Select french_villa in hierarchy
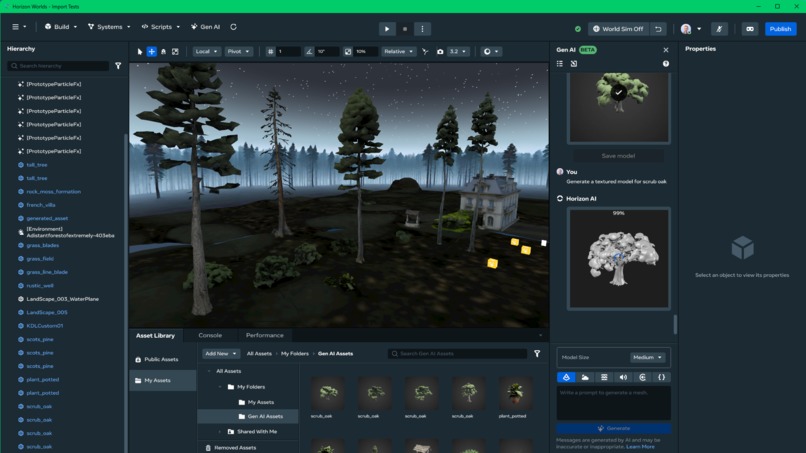806x453 pixels. point(41,205)
